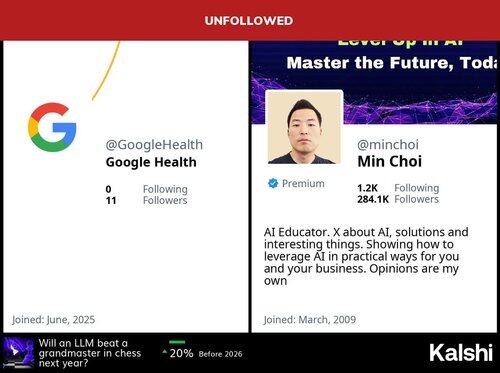
Task: Click the Premium label text
Action: tap(303, 183)
